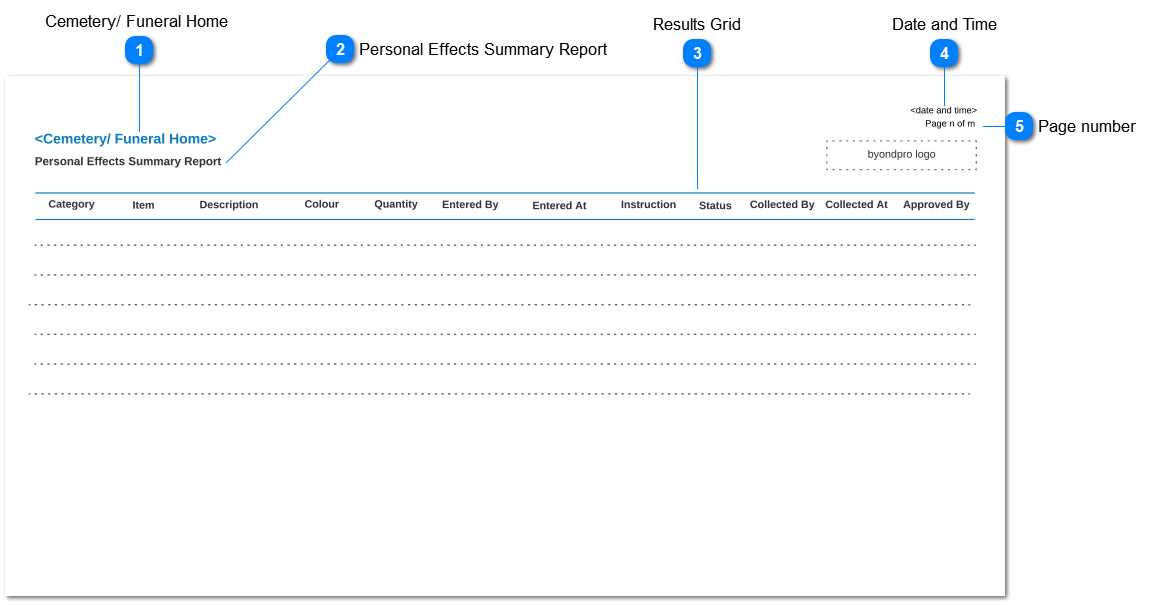Click the Personal Effects Summary Report subtitle
Viewport: 1152px width, 605px height.
click(x=128, y=161)
